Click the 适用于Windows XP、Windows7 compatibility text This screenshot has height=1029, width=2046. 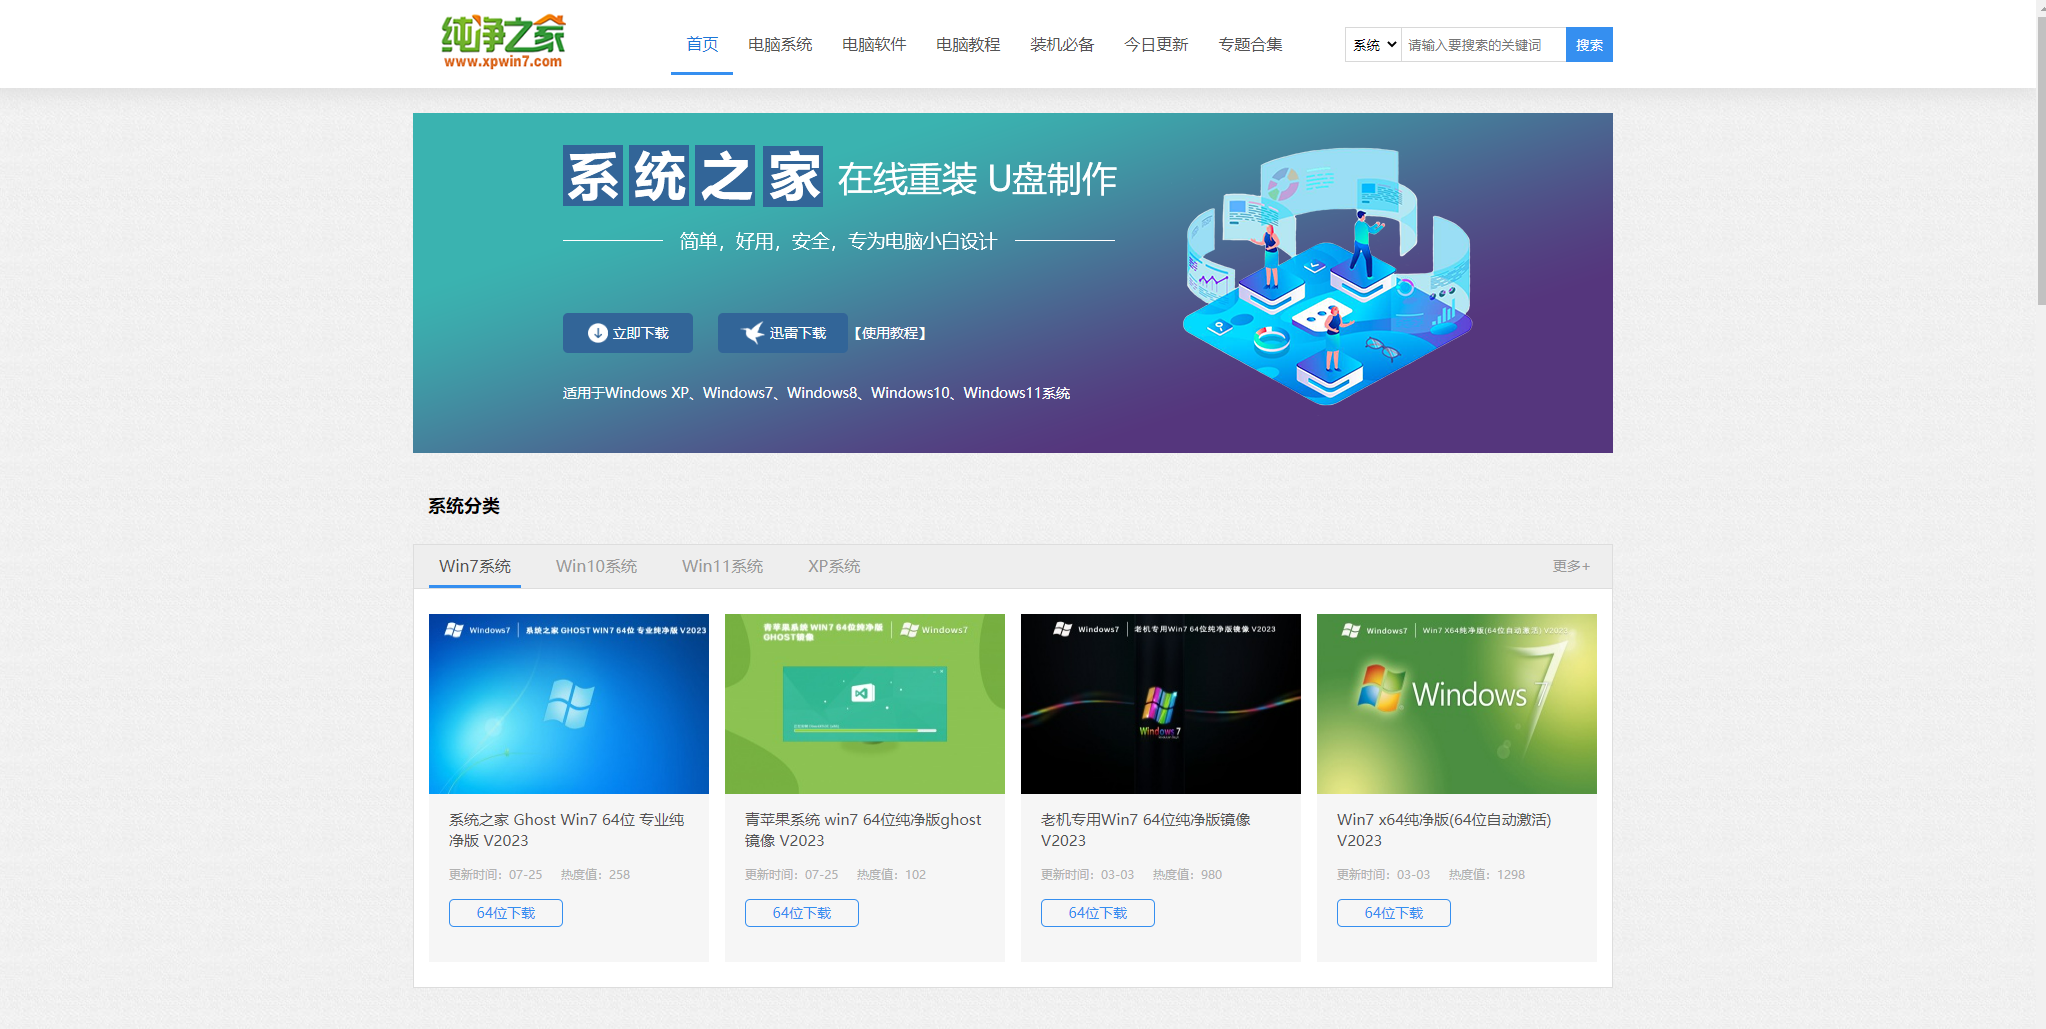point(816,393)
